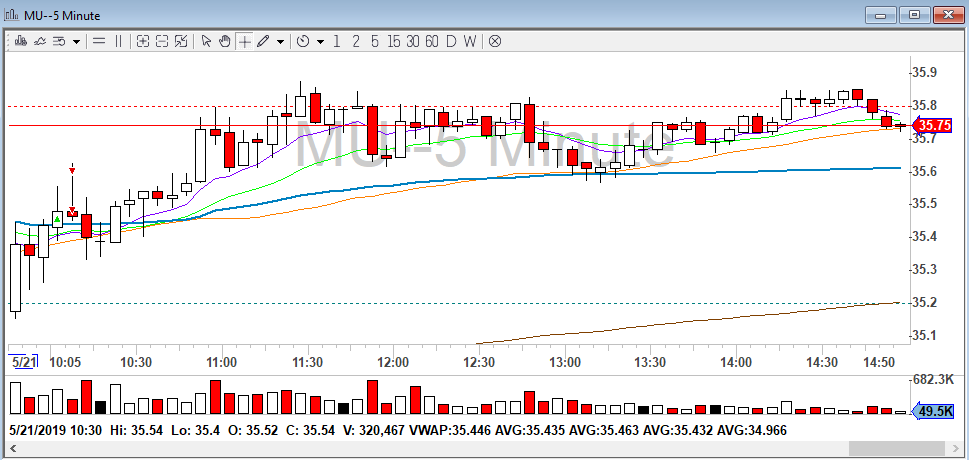The width and height of the screenshot is (969, 460).
Task: Click the circled X clear icon
Action: coord(495,41)
